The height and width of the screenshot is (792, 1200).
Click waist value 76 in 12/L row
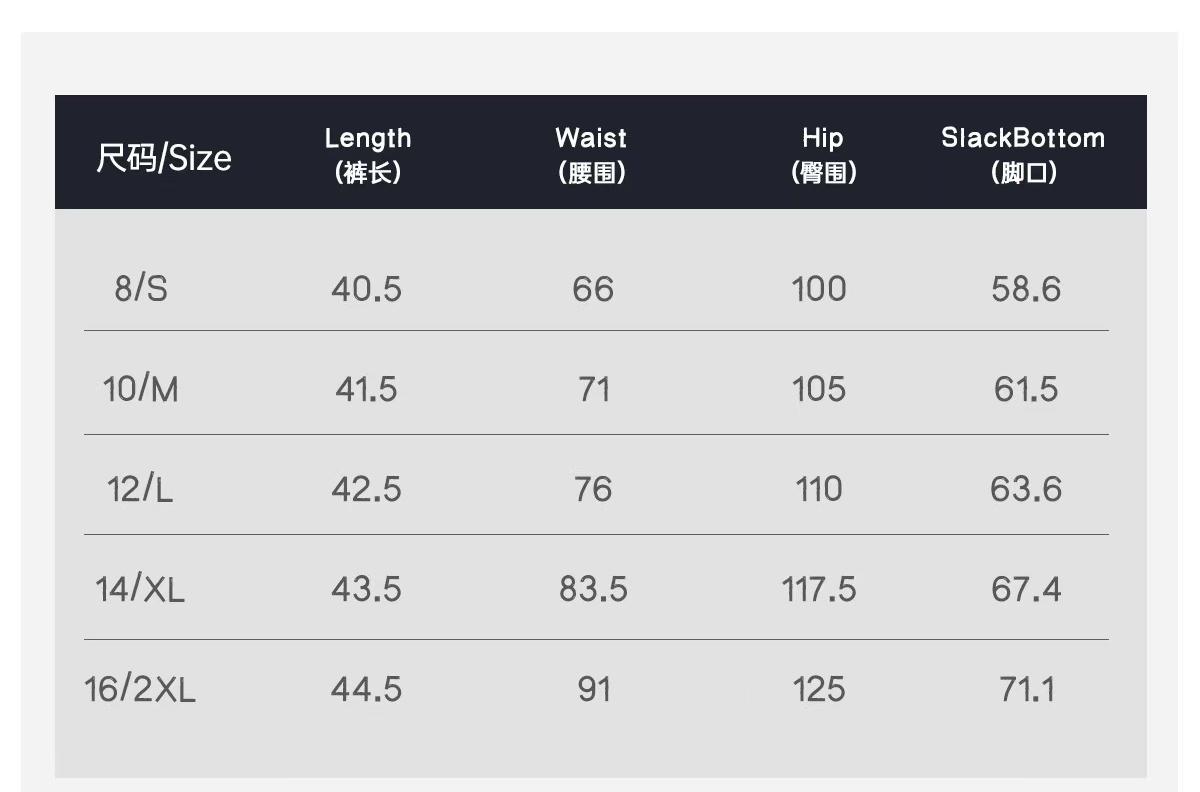[x=593, y=489]
